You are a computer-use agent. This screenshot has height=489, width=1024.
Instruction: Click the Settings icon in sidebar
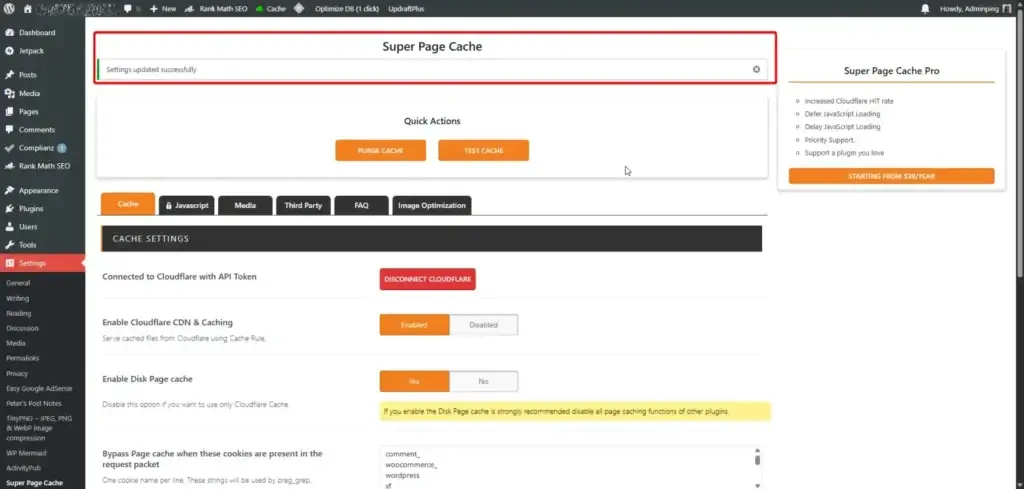click(10, 263)
